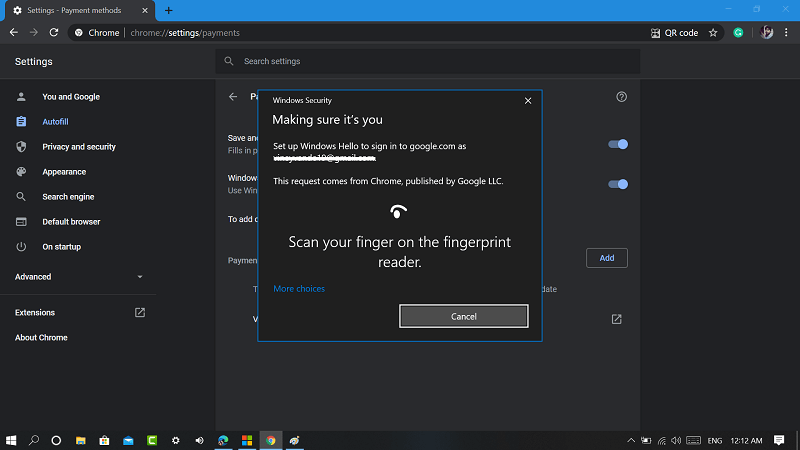Image resolution: width=800 pixels, height=450 pixels.
Task: Open the Windows Start menu
Action: pos(11,440)
